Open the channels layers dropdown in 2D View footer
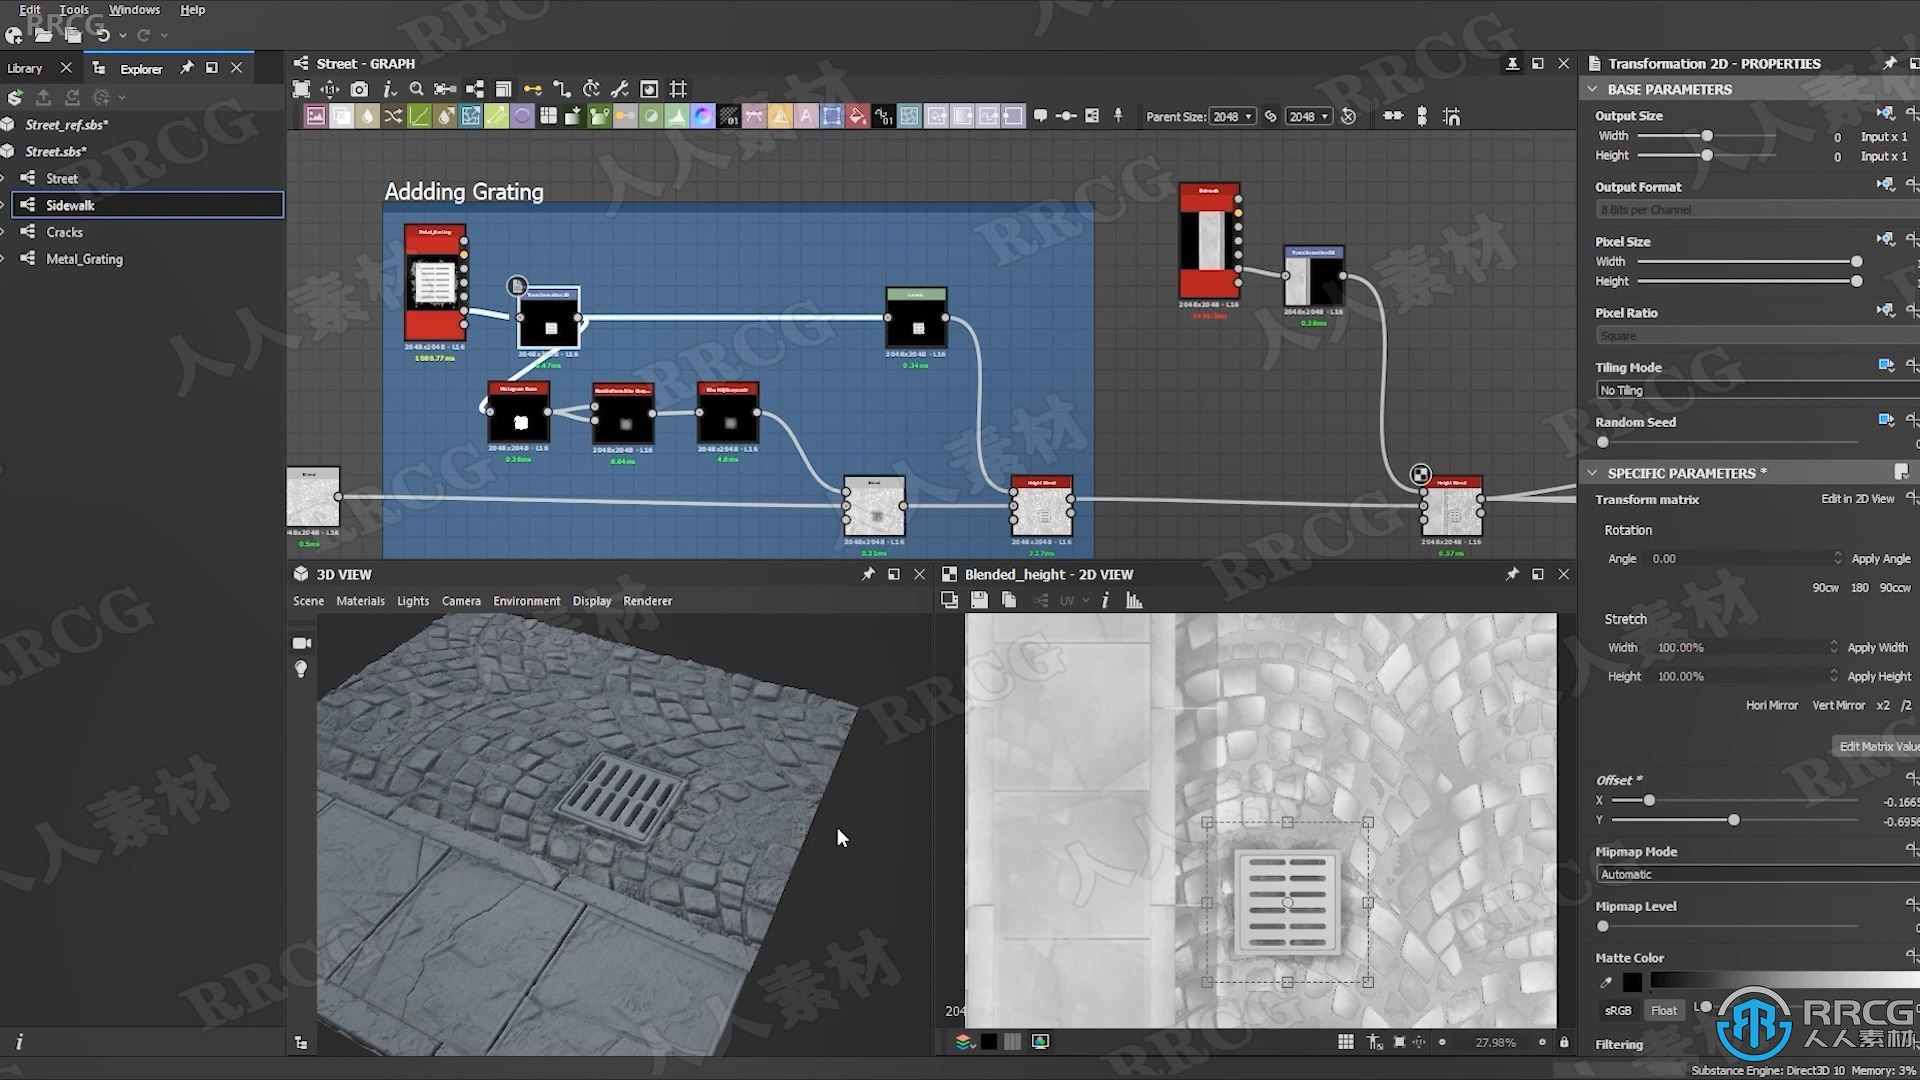Viewport: 1920px width, 1080px height. point(964,1042)
